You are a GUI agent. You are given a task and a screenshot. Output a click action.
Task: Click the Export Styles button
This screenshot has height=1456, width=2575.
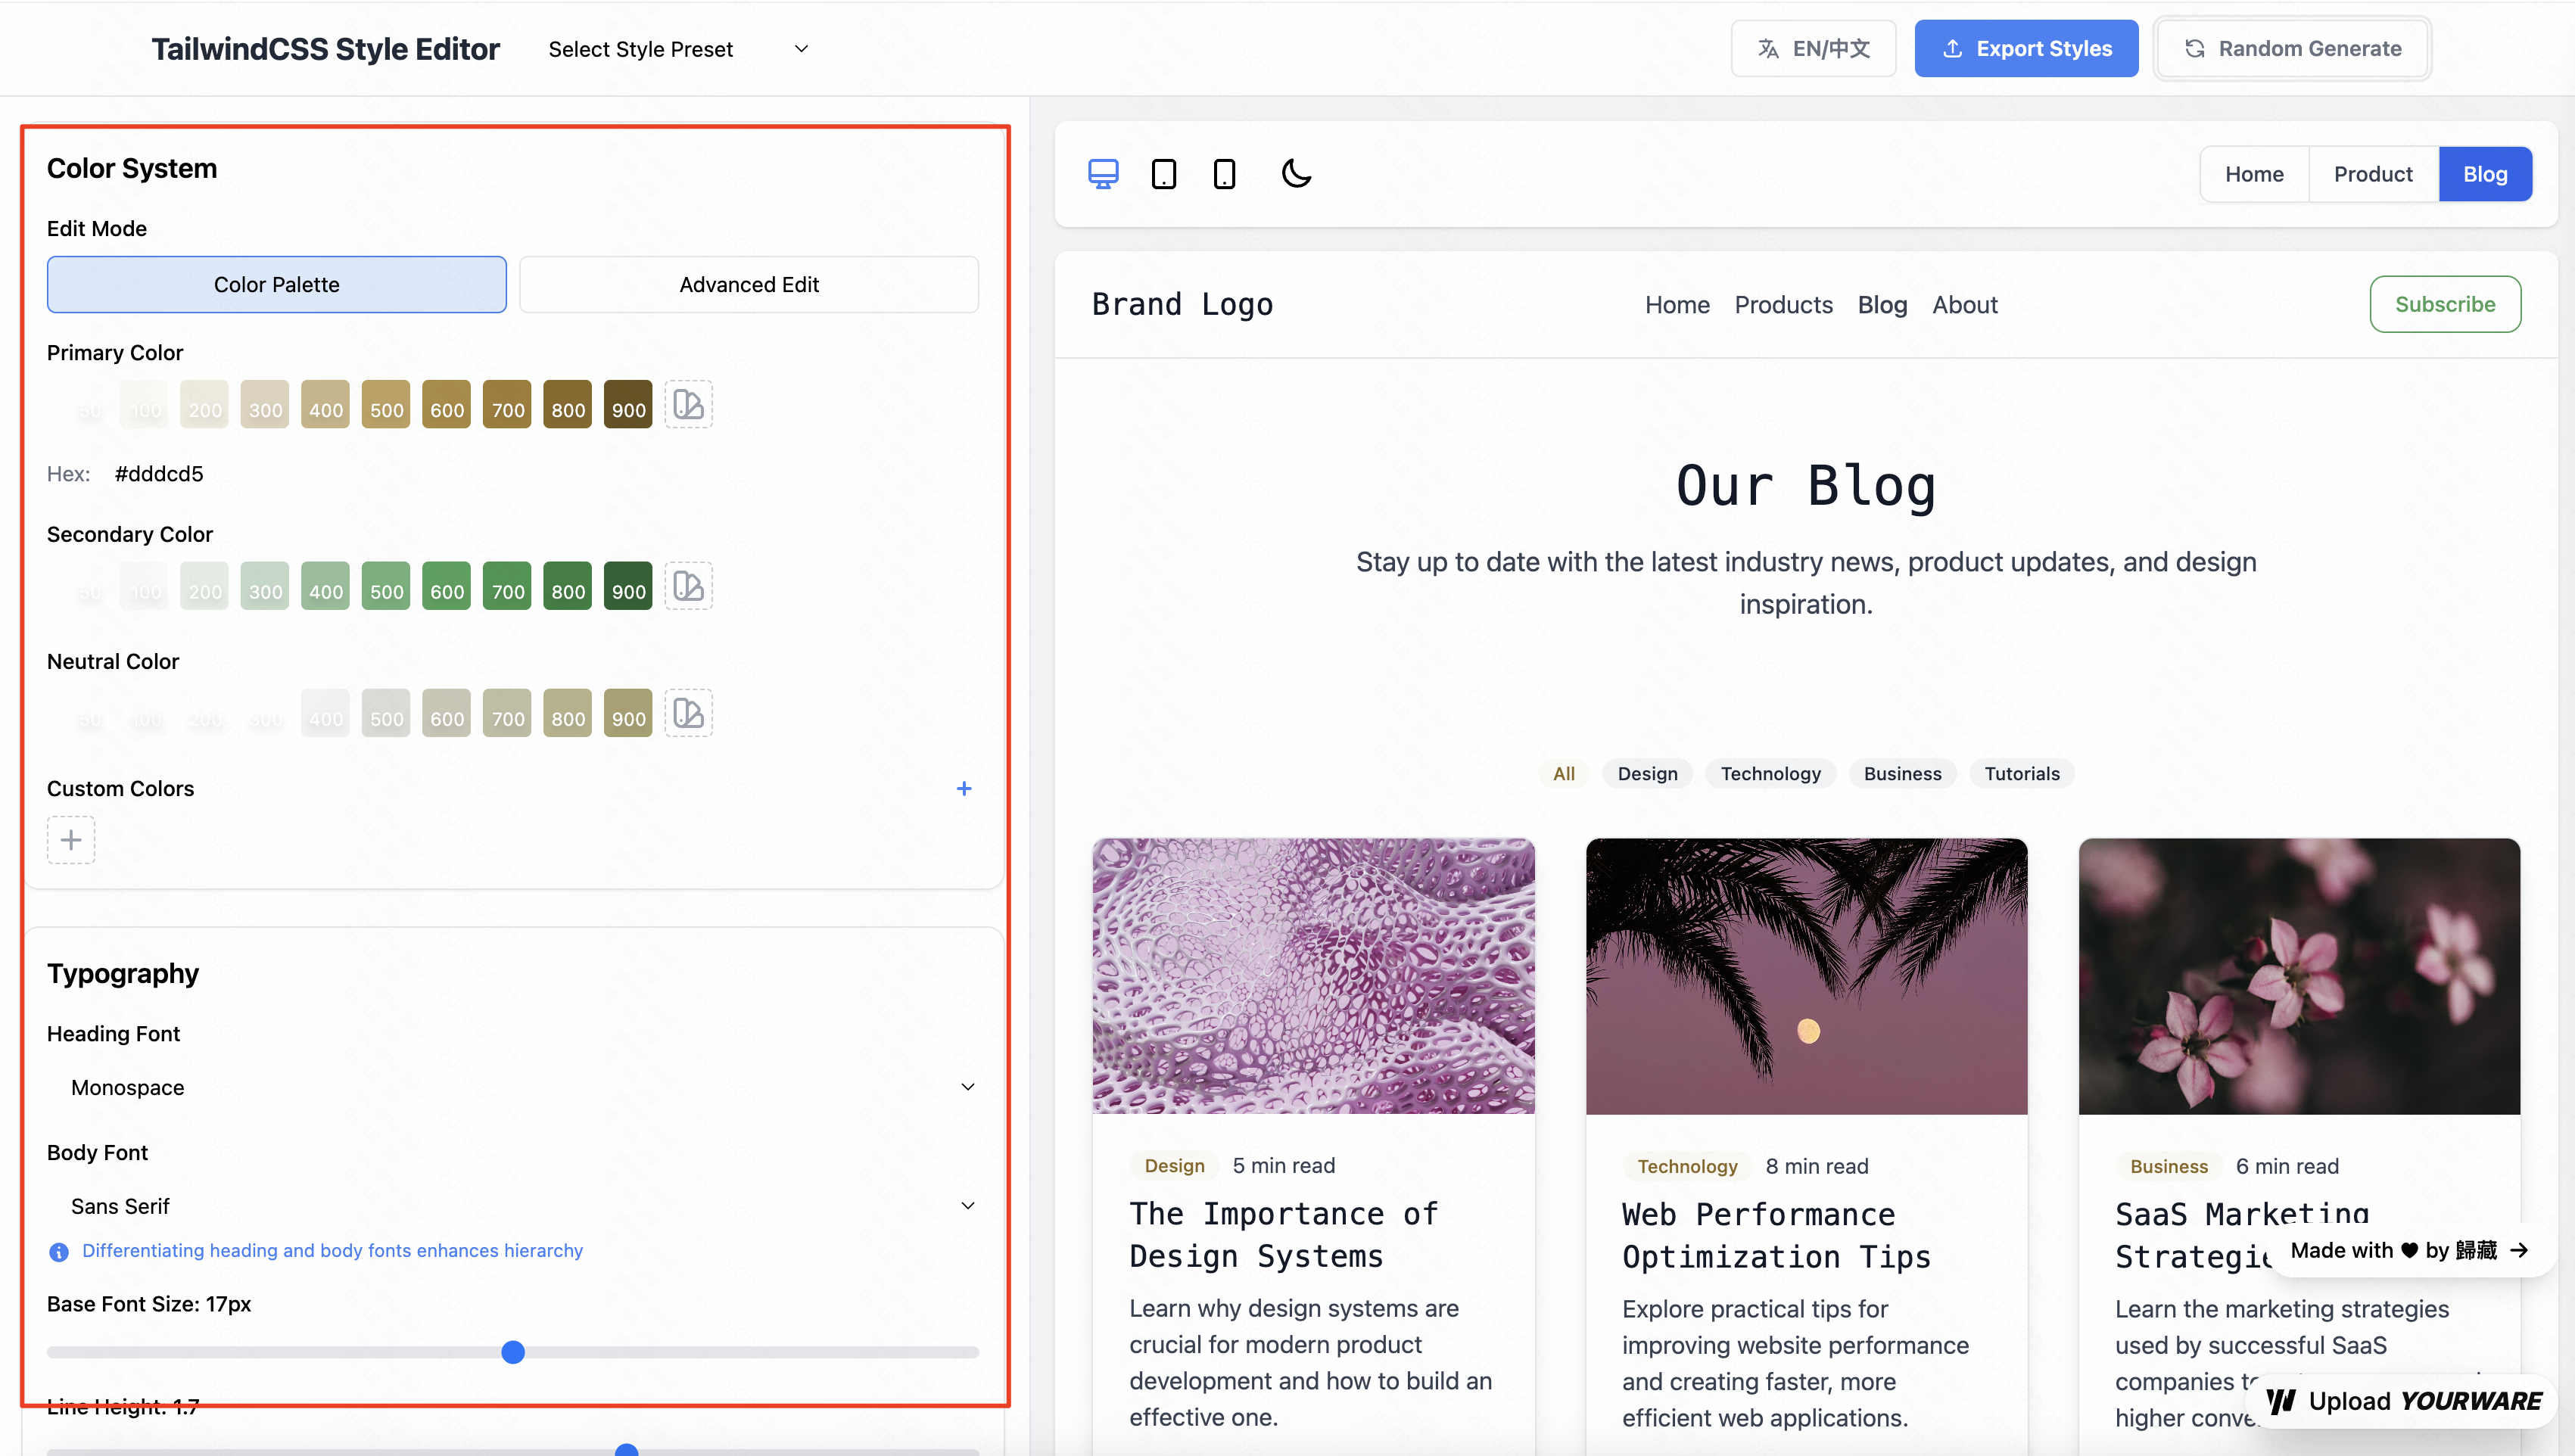2026,48
